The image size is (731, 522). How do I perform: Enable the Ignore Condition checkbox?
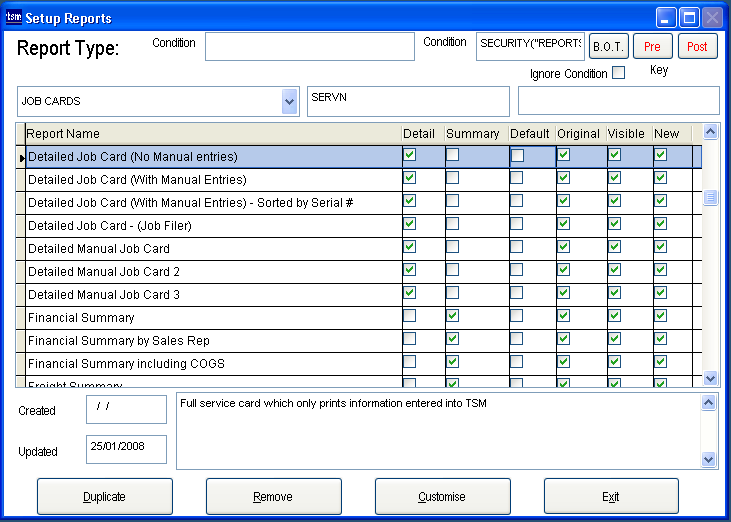coord(618,73)
